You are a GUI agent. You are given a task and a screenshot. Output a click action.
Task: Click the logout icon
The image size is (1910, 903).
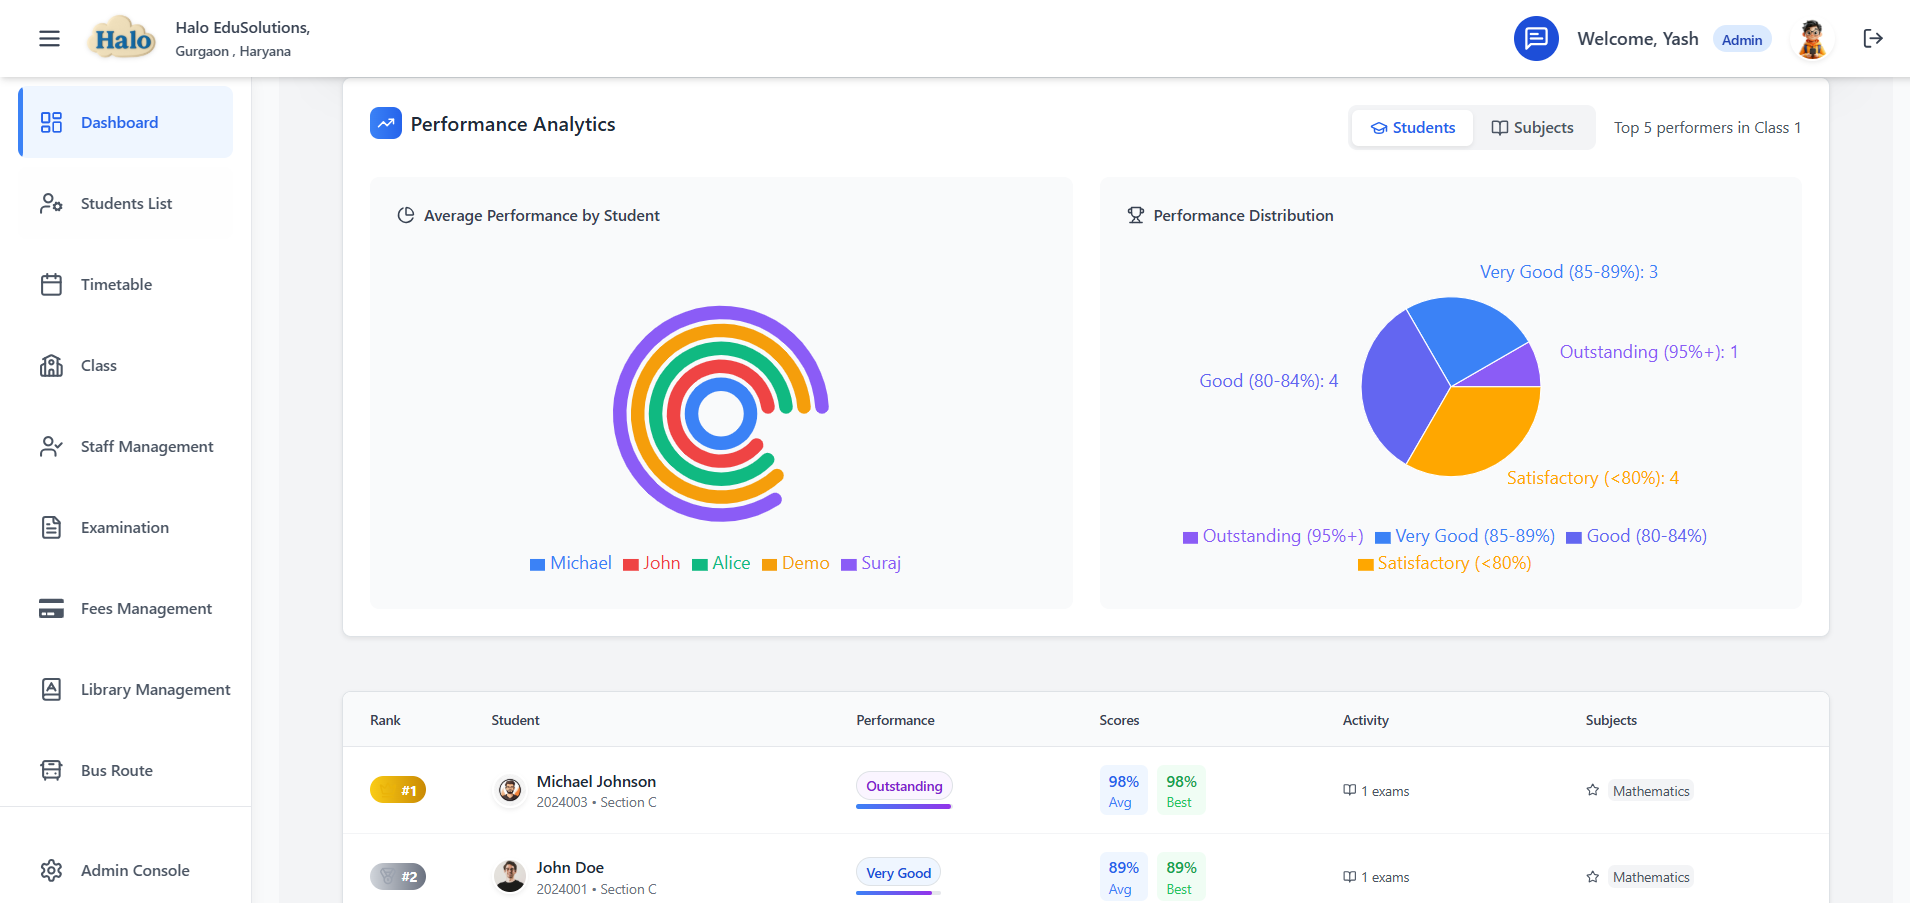click(x=1872, y=39)
